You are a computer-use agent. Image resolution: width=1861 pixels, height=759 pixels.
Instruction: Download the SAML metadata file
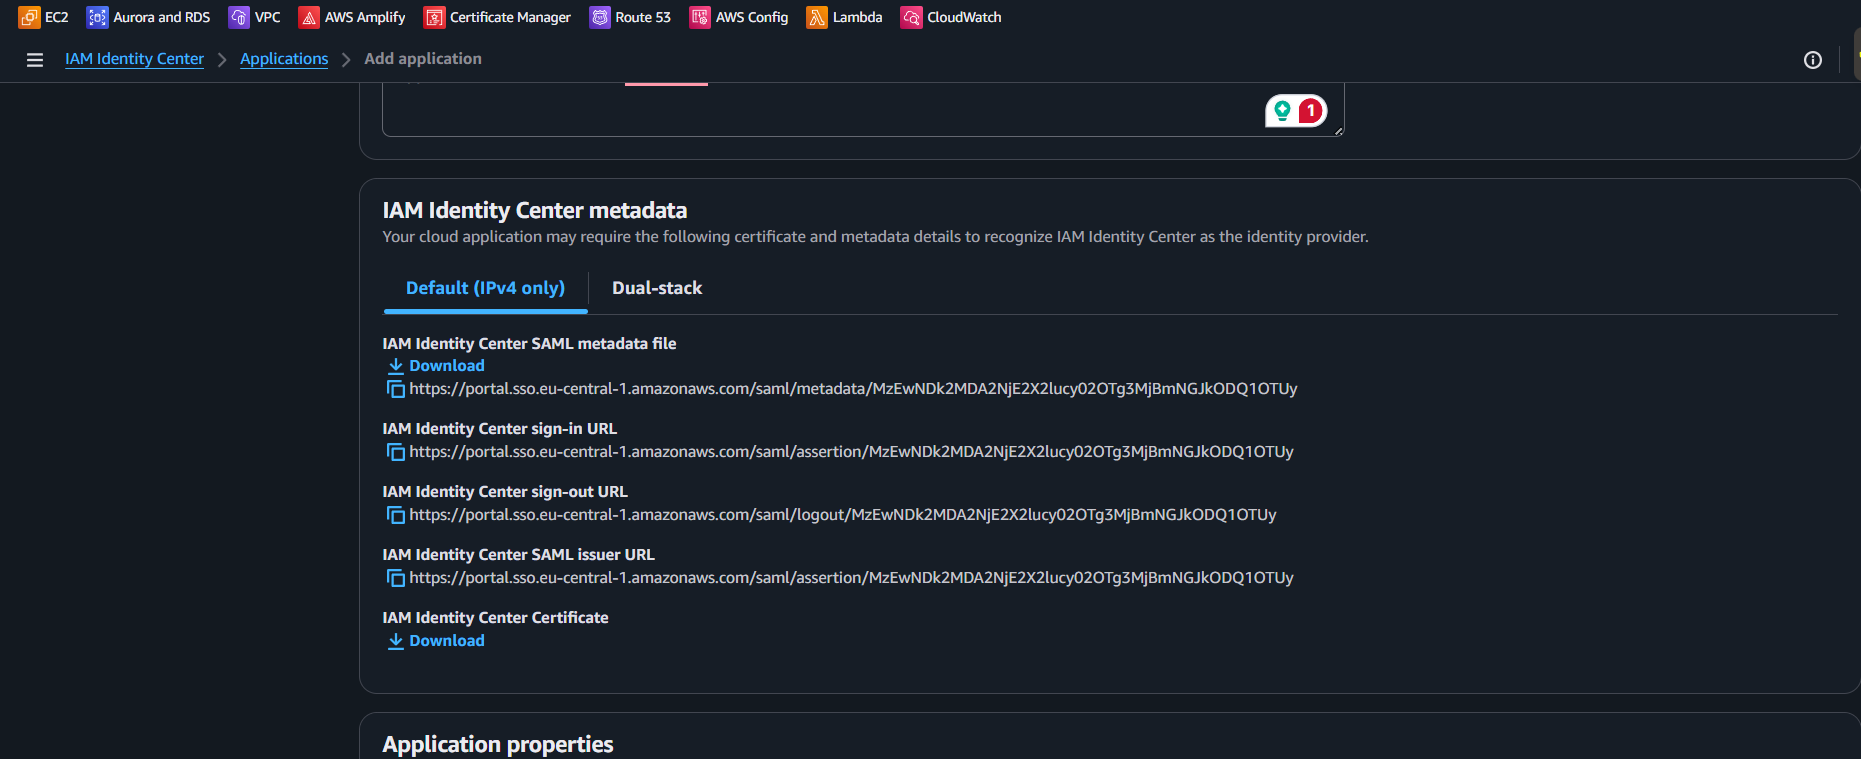[436, 366]
